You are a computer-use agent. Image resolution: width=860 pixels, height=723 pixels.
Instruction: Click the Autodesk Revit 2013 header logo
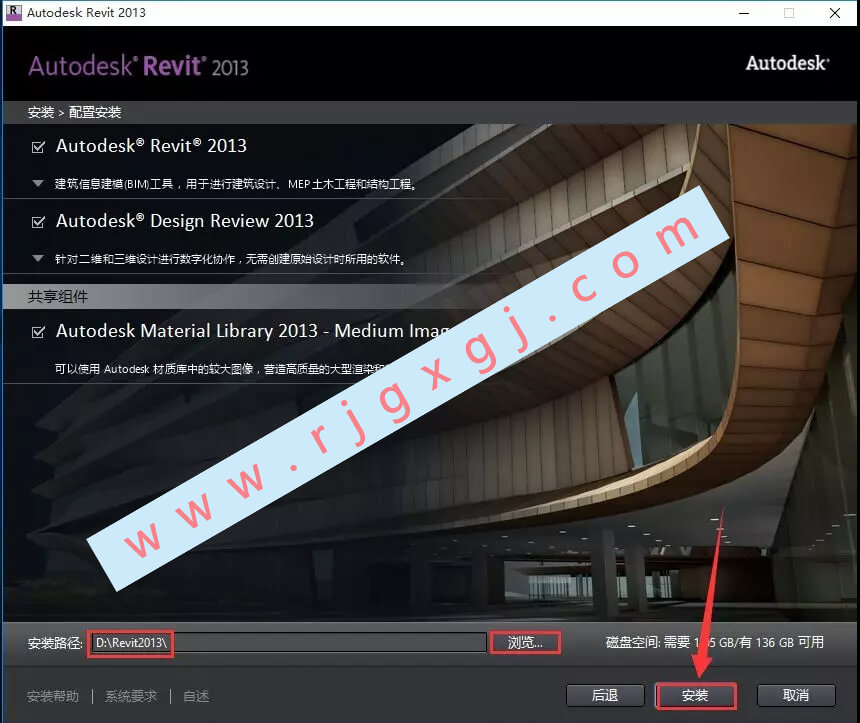pos(138,66)
